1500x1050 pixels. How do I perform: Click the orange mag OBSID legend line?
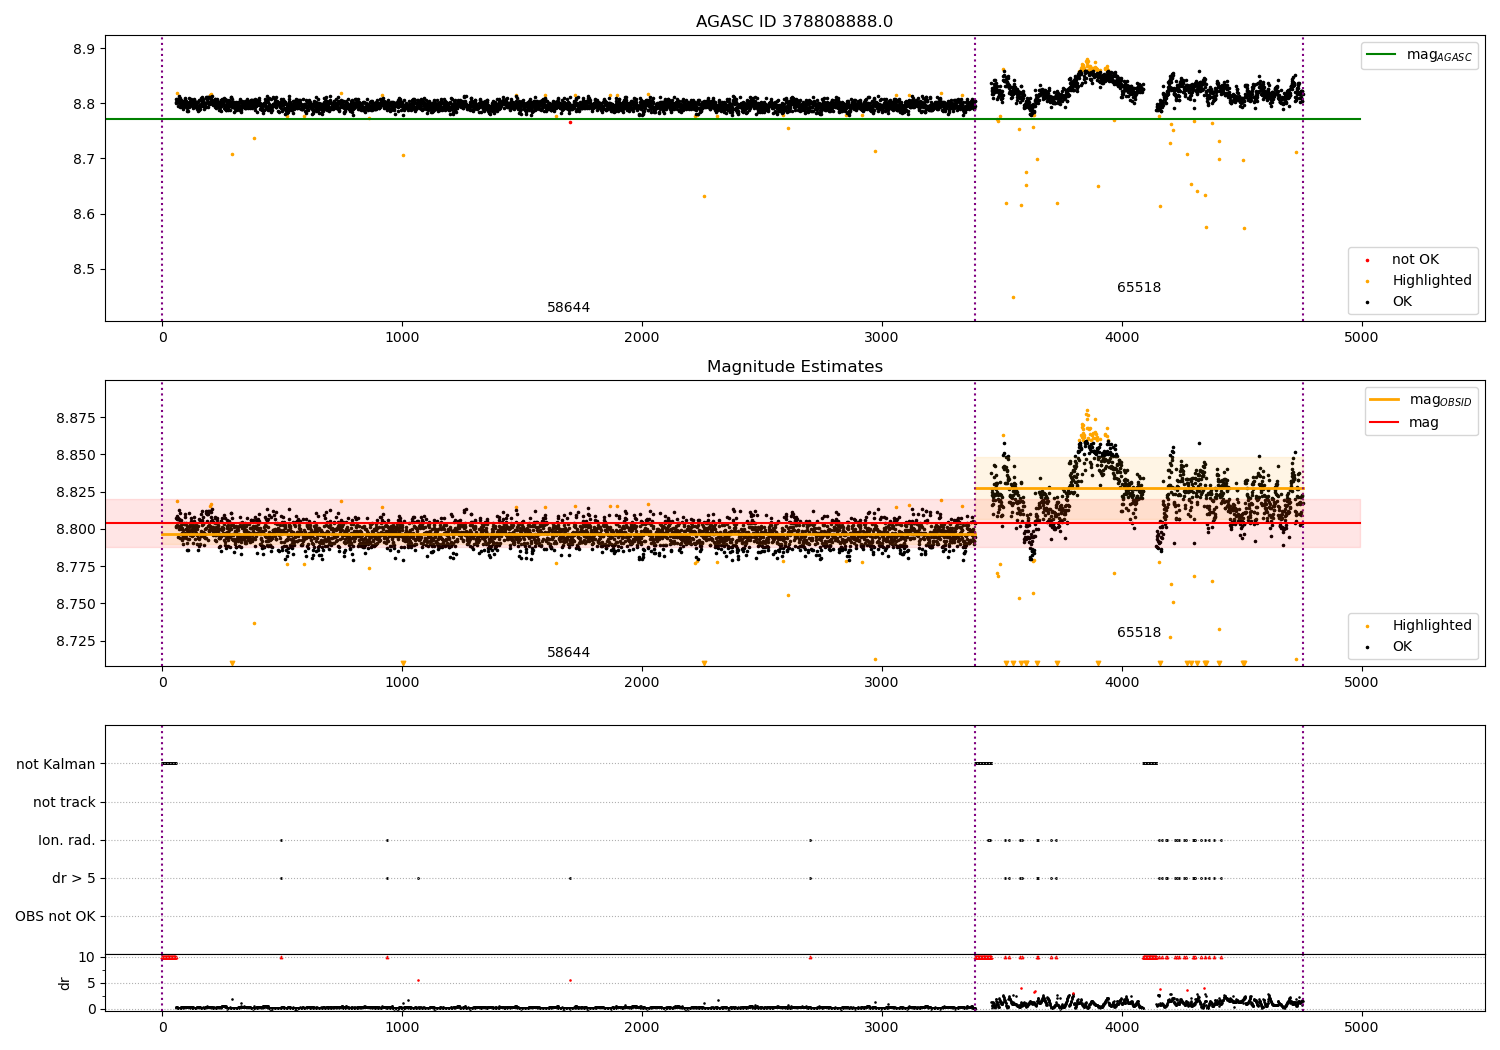pyautogui.click(x=1385, y=400)
